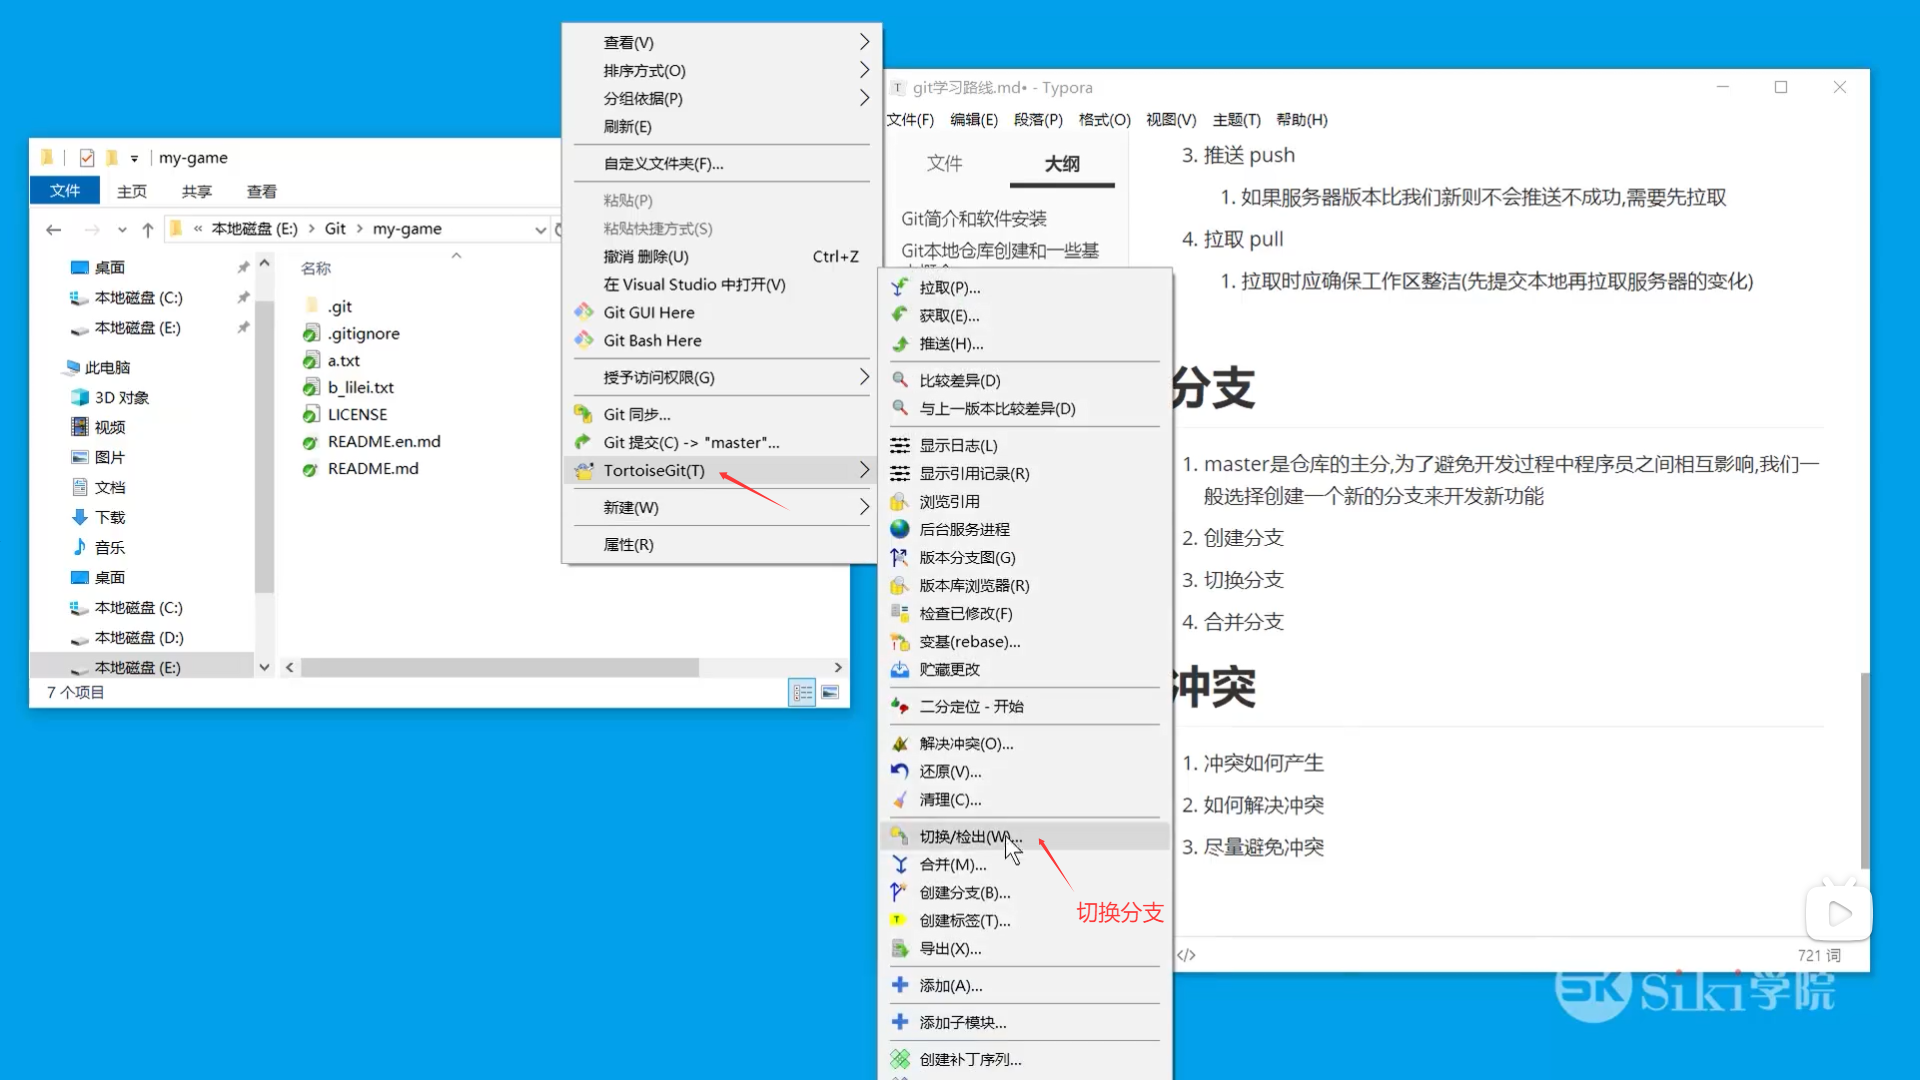The width and height of the screenshot is (1920, 1080).
Task: Navigate back in File Explorer
Action: [53, 228]
